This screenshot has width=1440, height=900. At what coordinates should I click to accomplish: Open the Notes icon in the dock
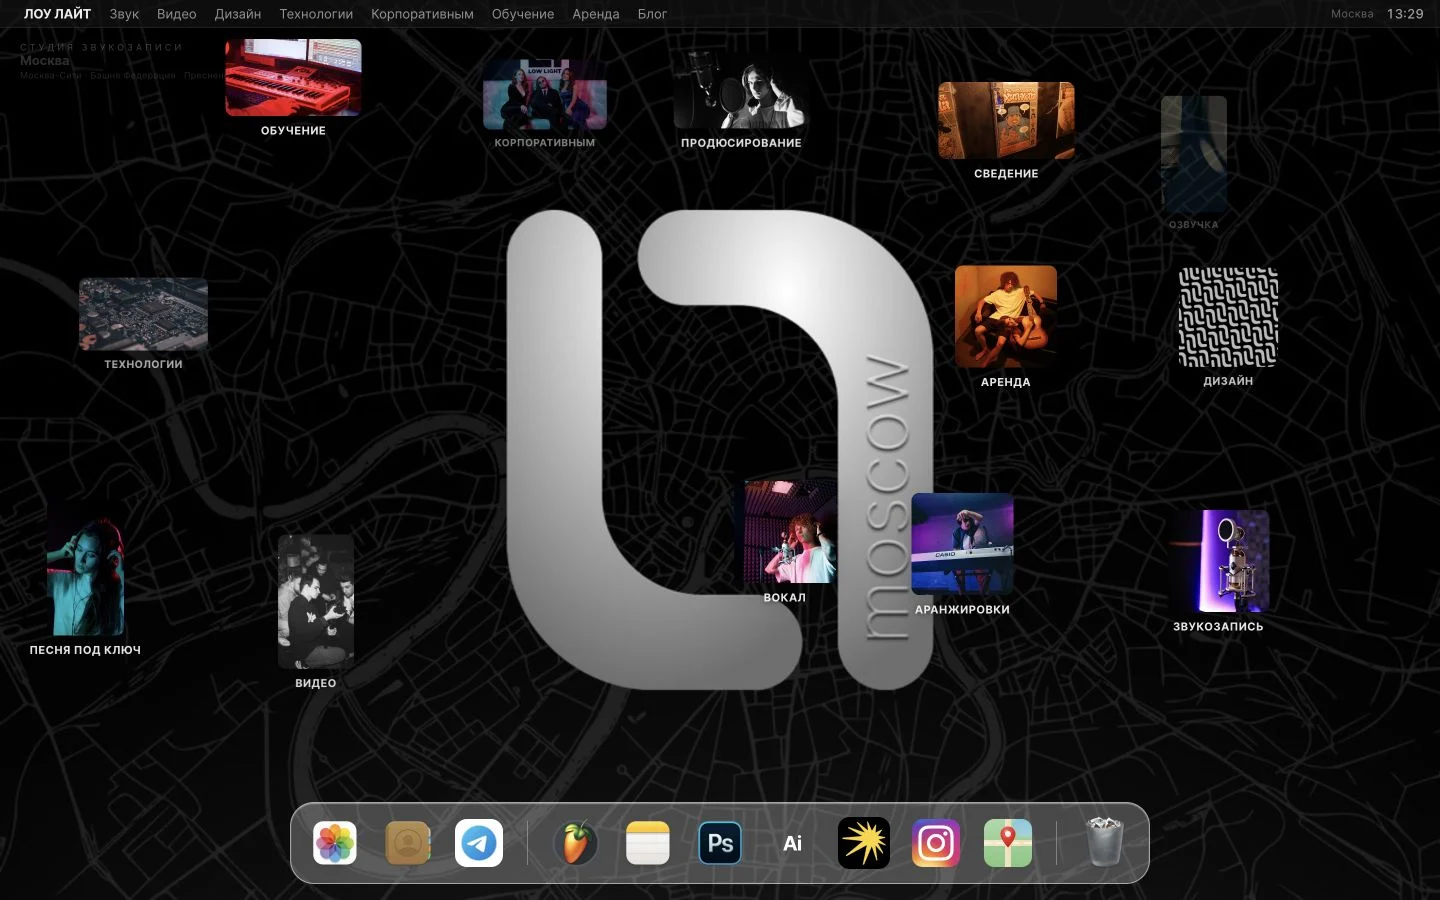[x=648, y=843]
